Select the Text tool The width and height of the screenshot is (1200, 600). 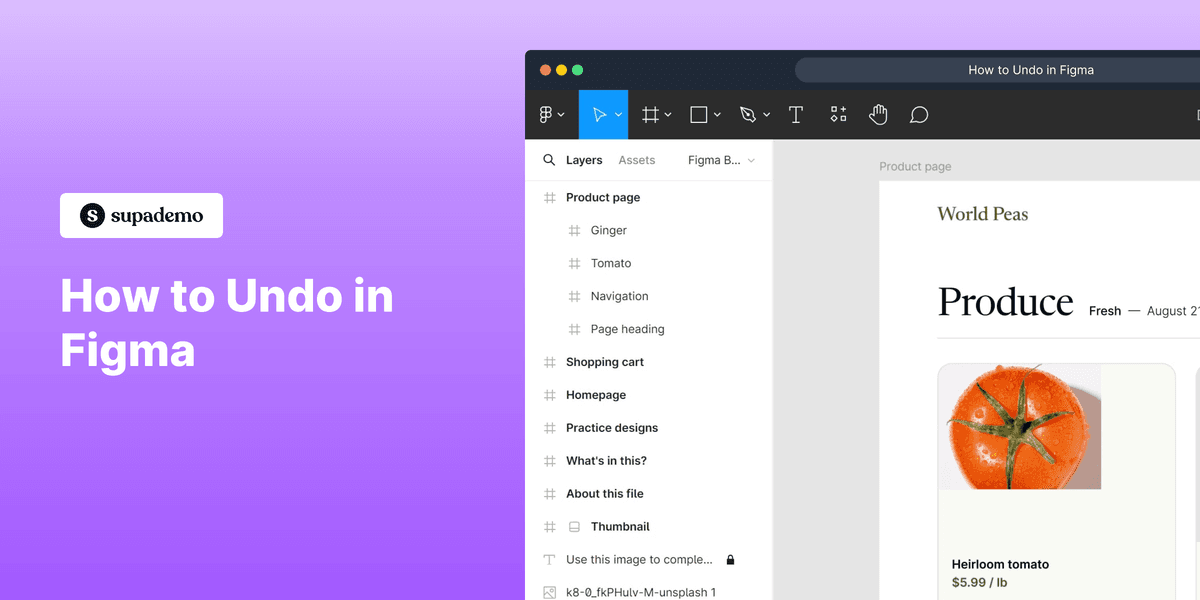coord(796,114)
